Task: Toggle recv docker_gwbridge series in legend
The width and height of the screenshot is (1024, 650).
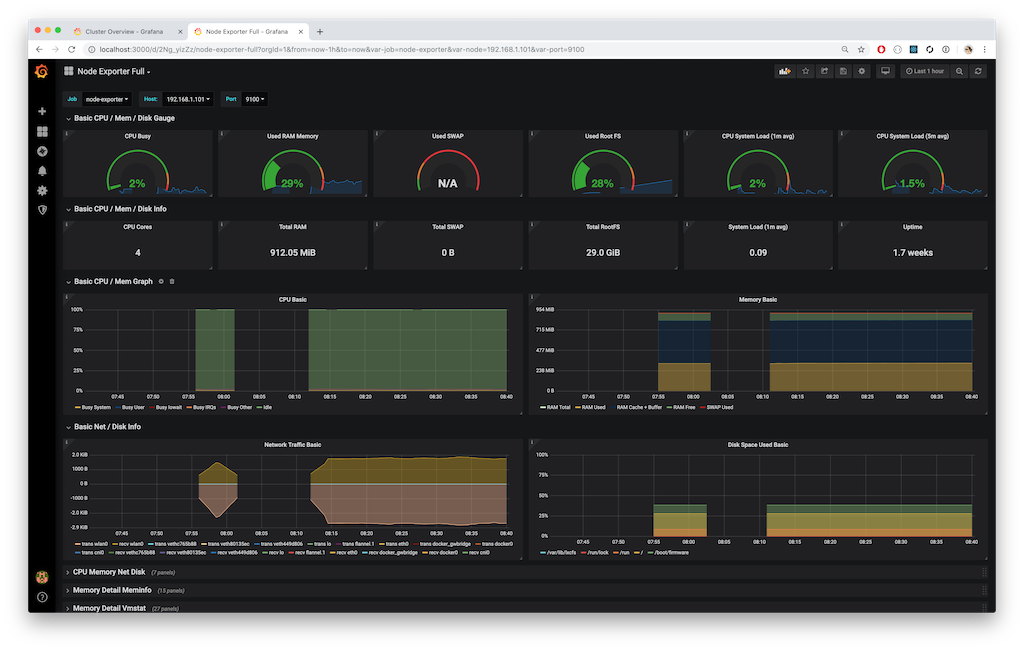Action: (393, 553)
